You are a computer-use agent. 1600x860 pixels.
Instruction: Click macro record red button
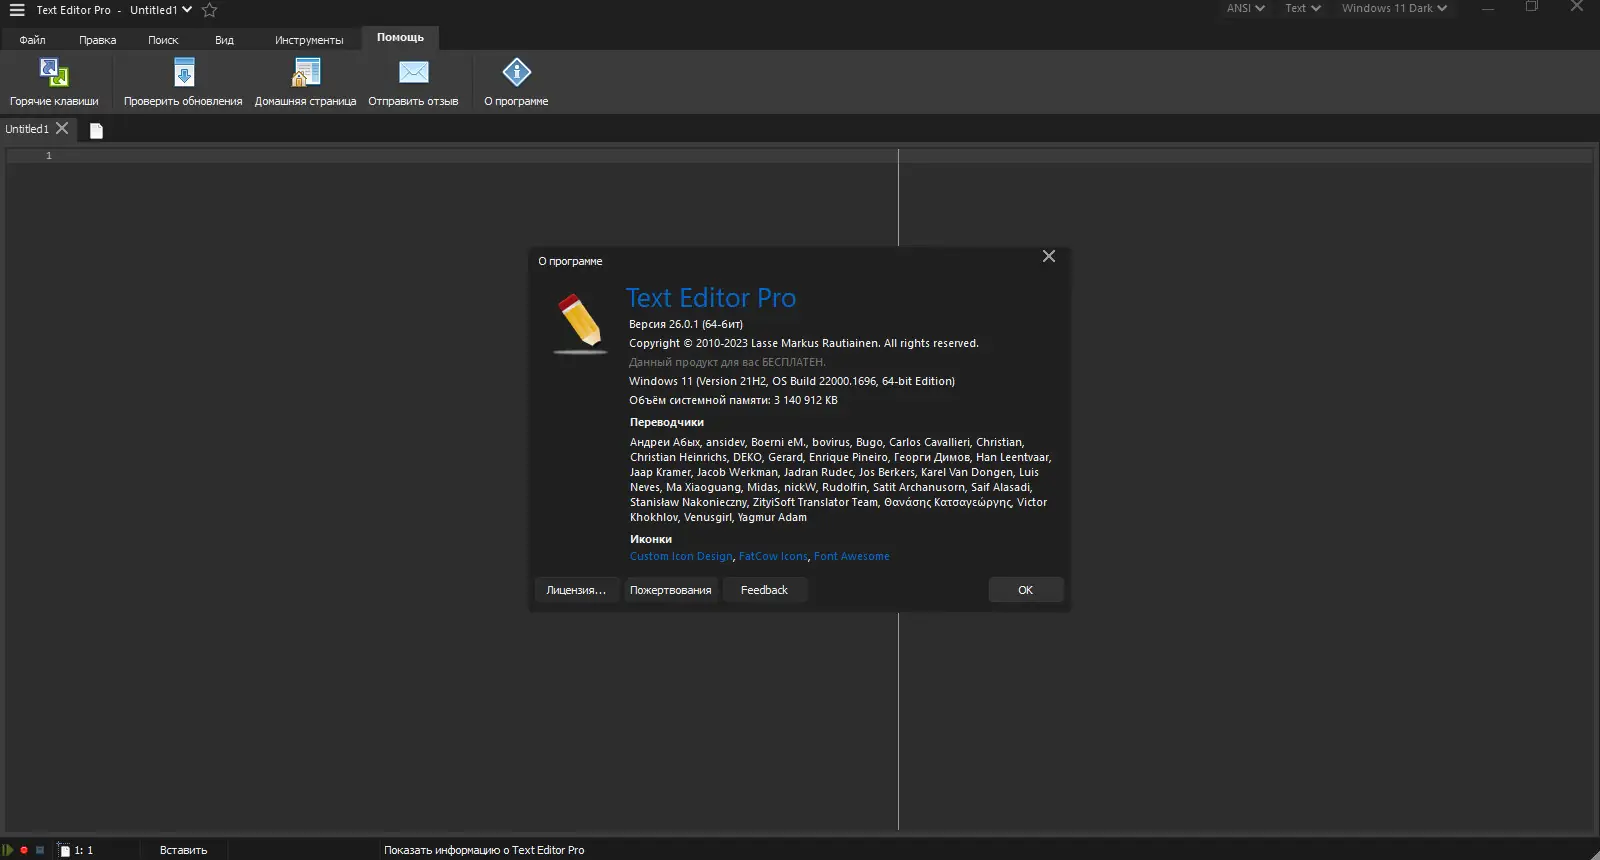pos(24,850)
